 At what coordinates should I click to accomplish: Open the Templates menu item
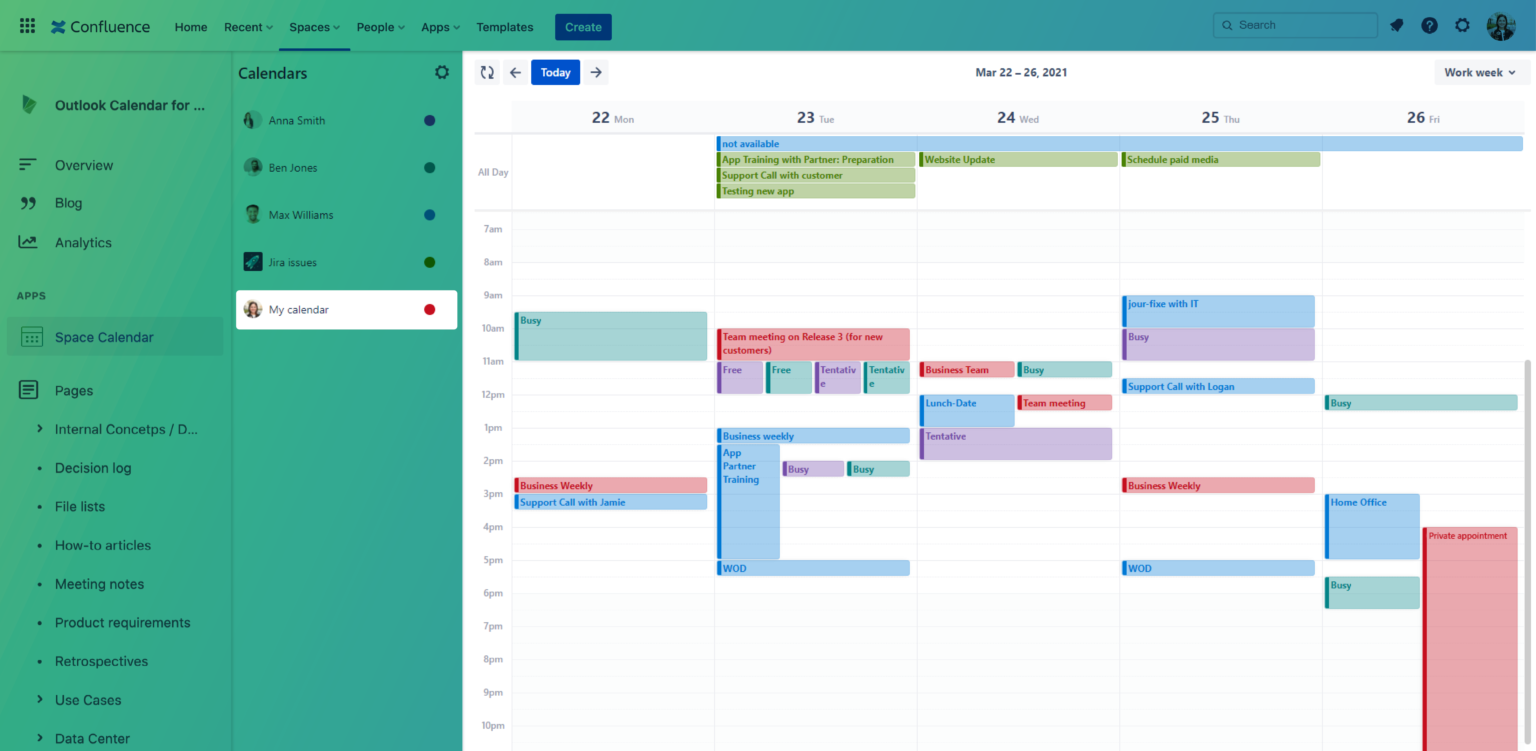tap(505, 27)
